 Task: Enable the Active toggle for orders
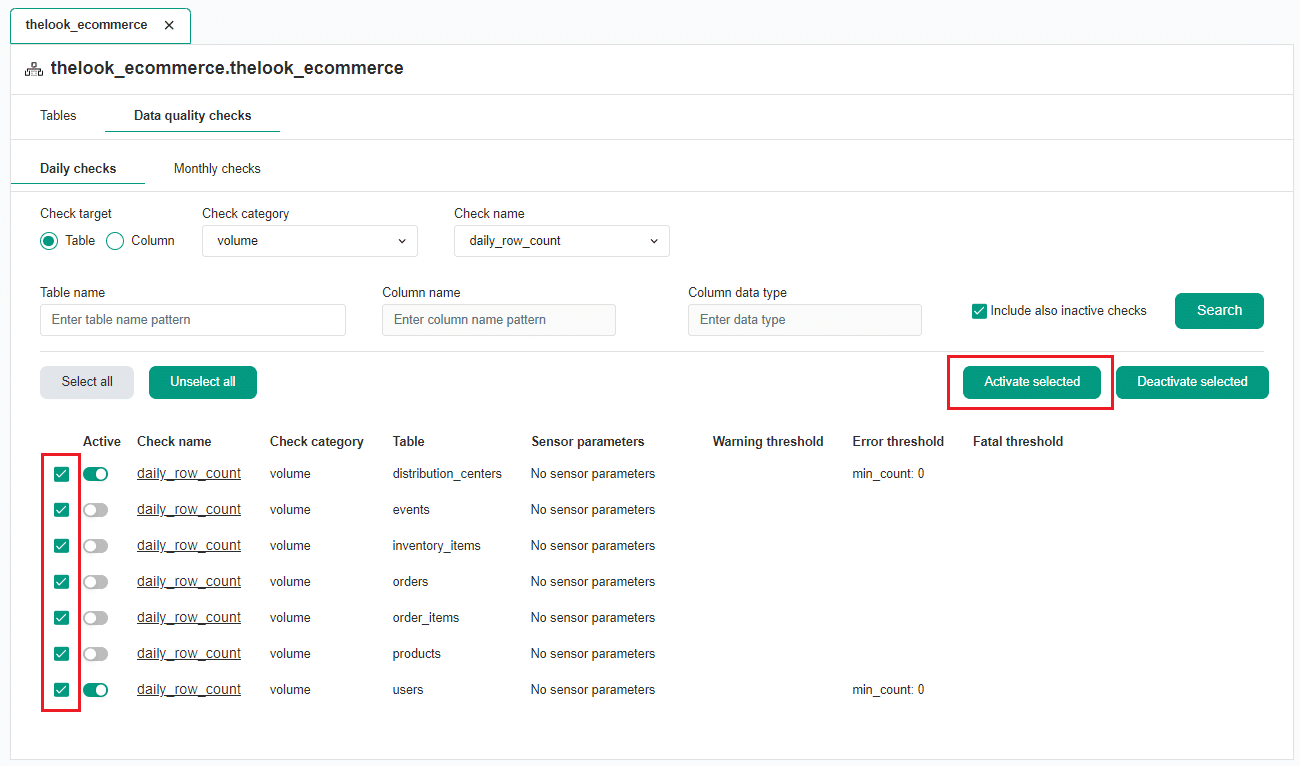click(95, 582)
